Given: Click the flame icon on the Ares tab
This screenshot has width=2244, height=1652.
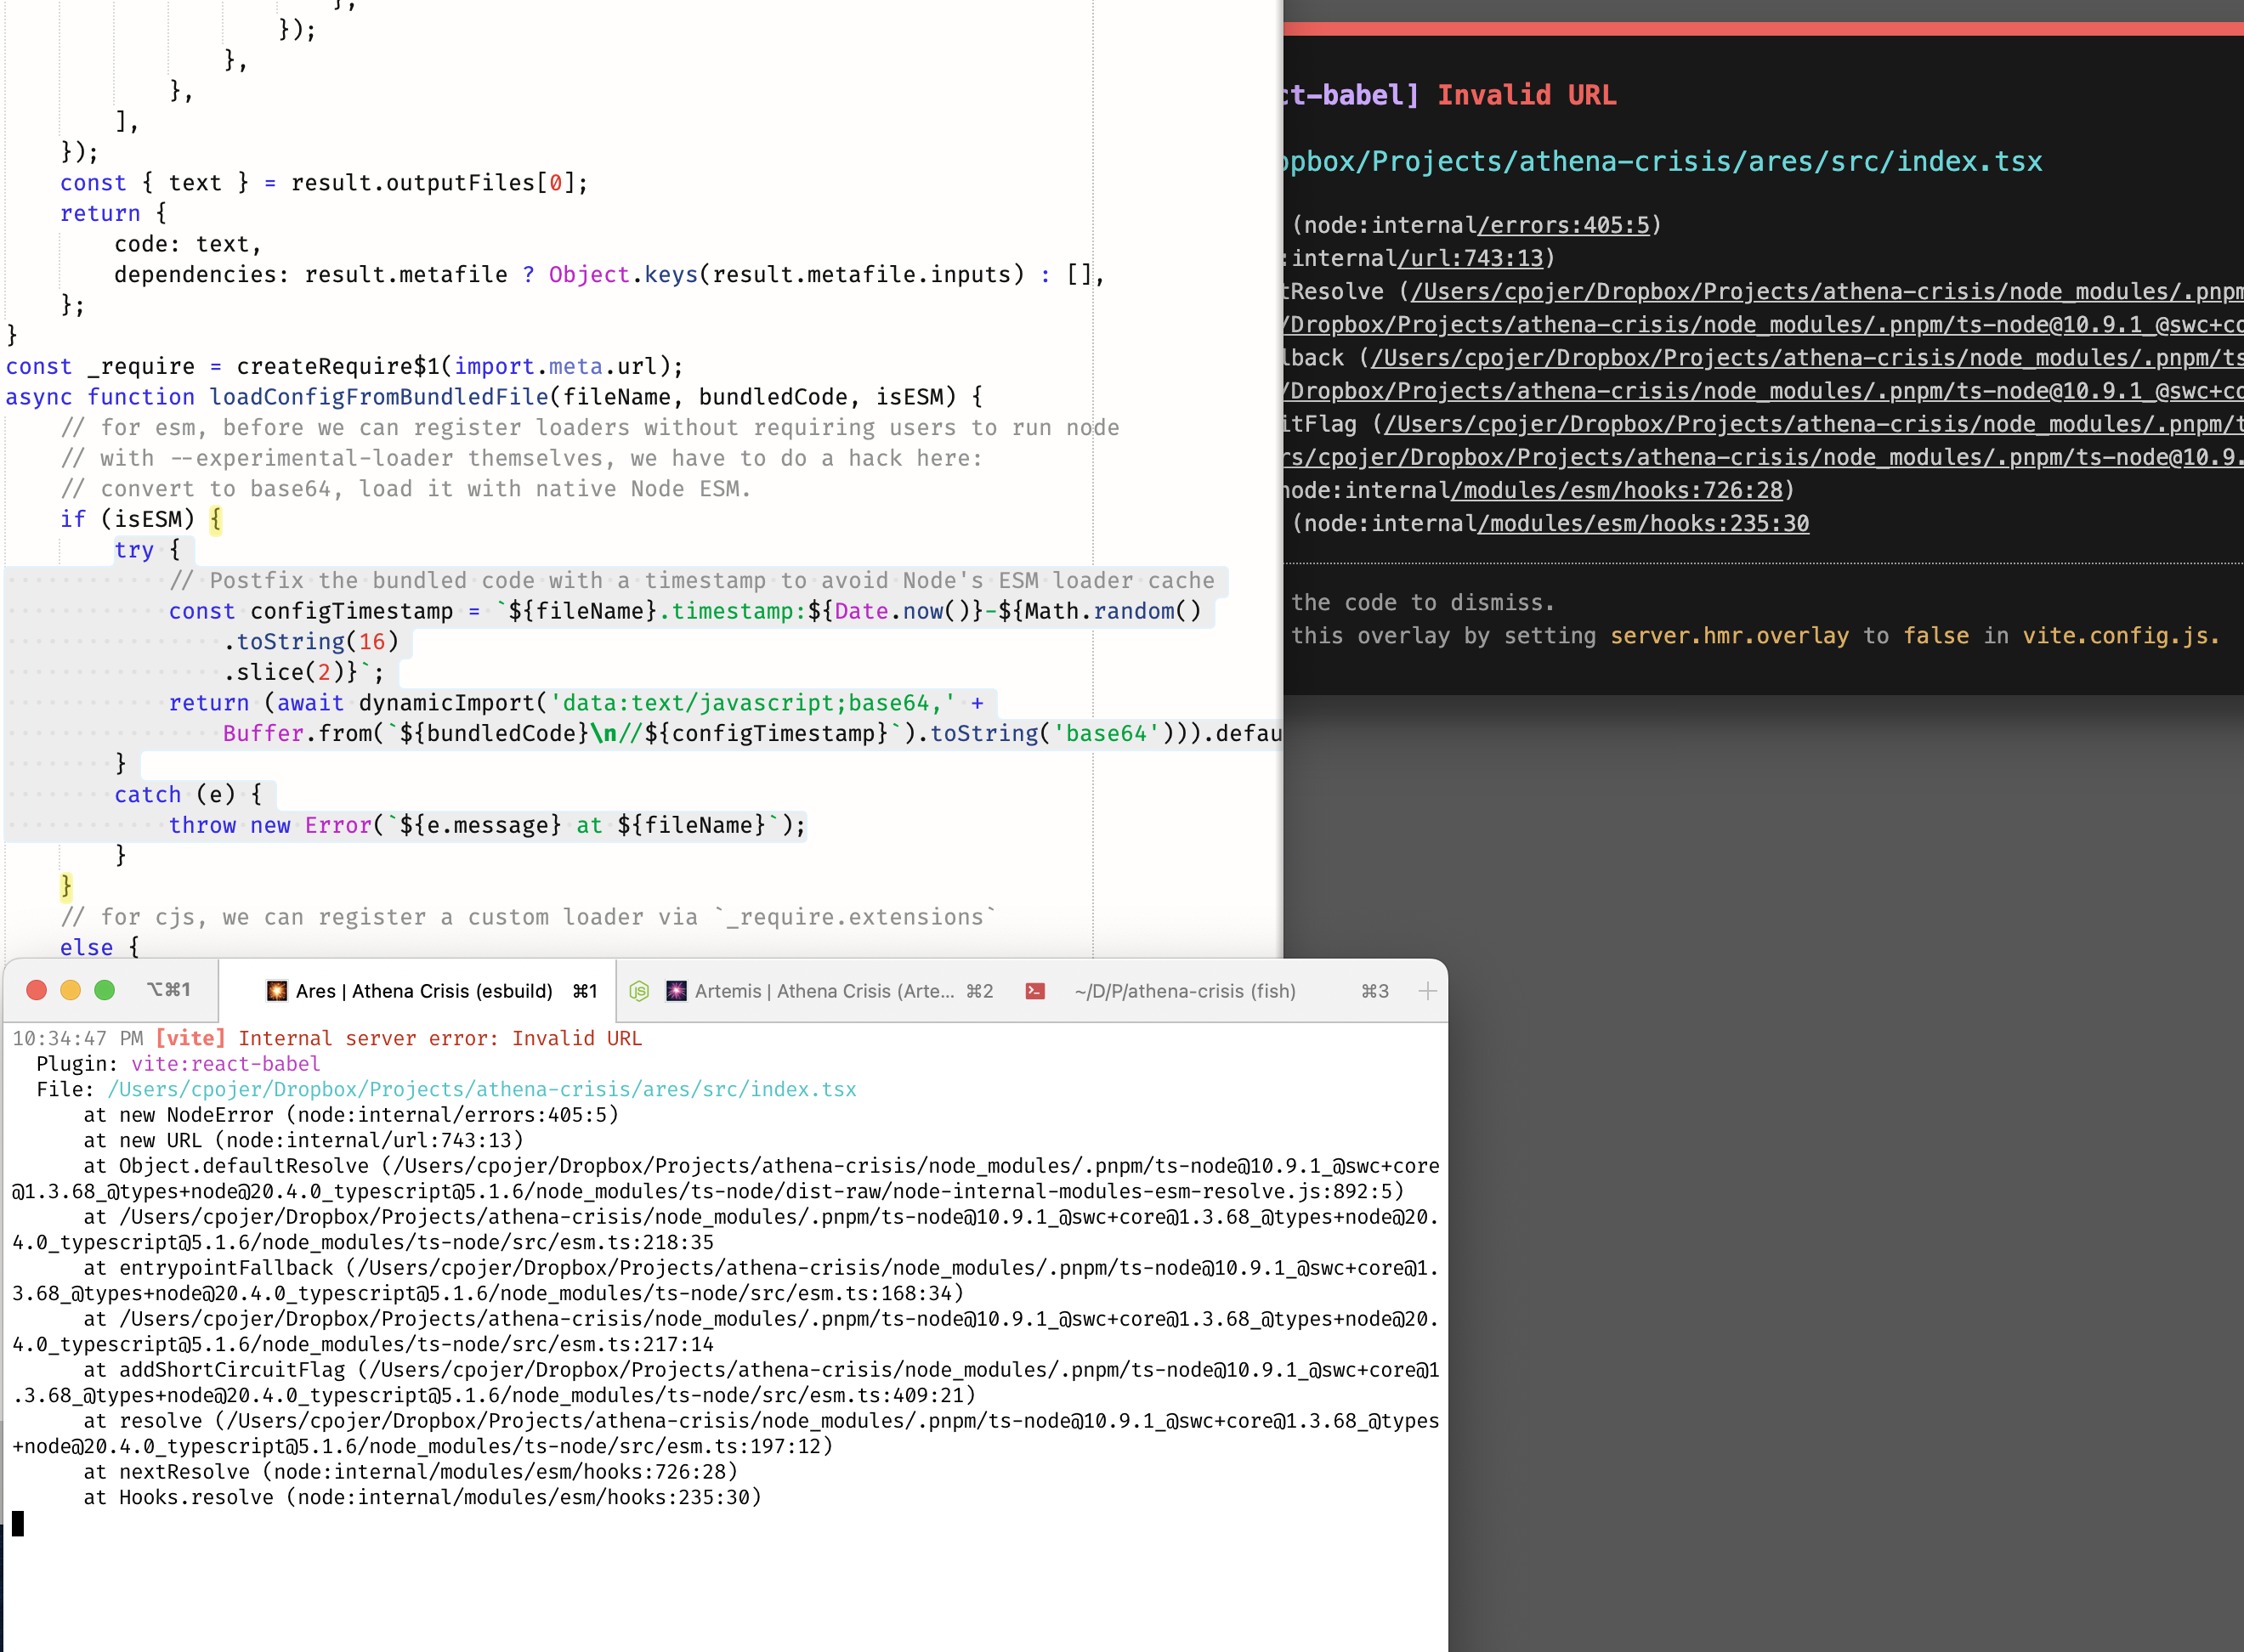Looking at the screenshot, I should [275, 991].
